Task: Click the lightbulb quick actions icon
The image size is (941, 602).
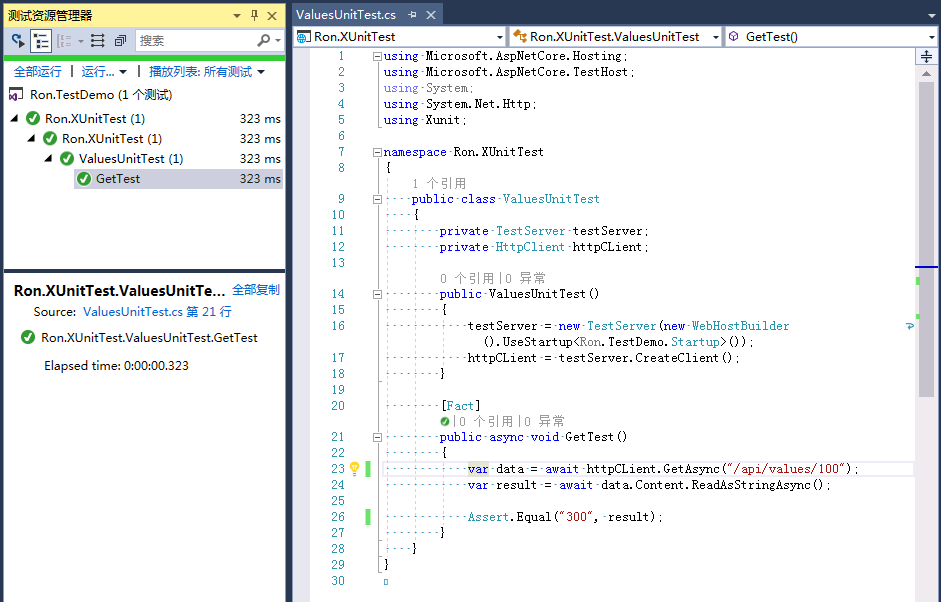Action: [x=354, y=469]
